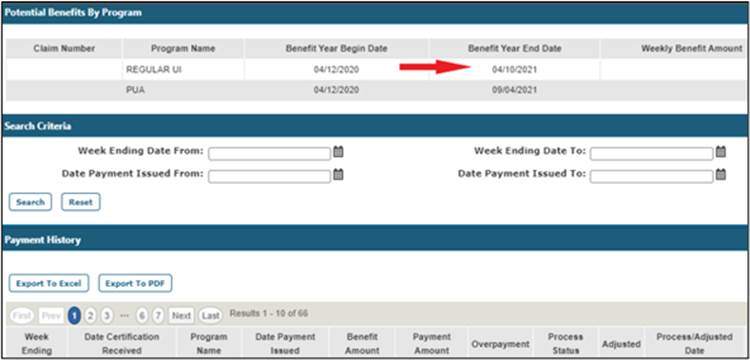
Task: Go to the First results page
Action: coord(22,316)
